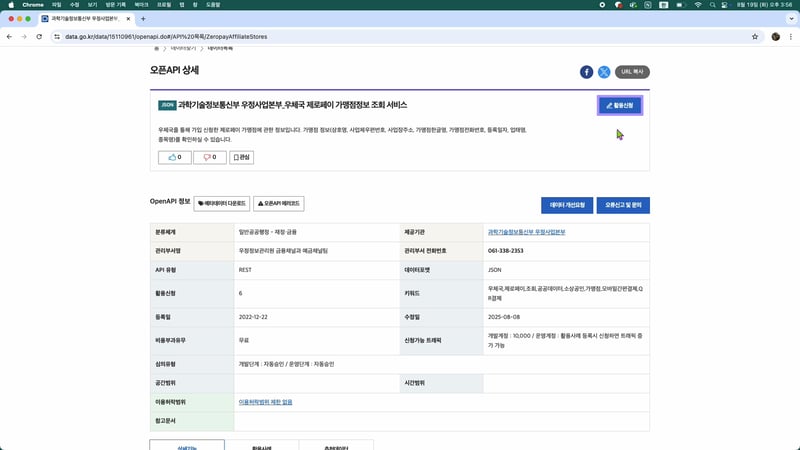Open the 도움말 menu
Image resolution: width=800 pixels, height=450 pixels.
pos(213,5)
